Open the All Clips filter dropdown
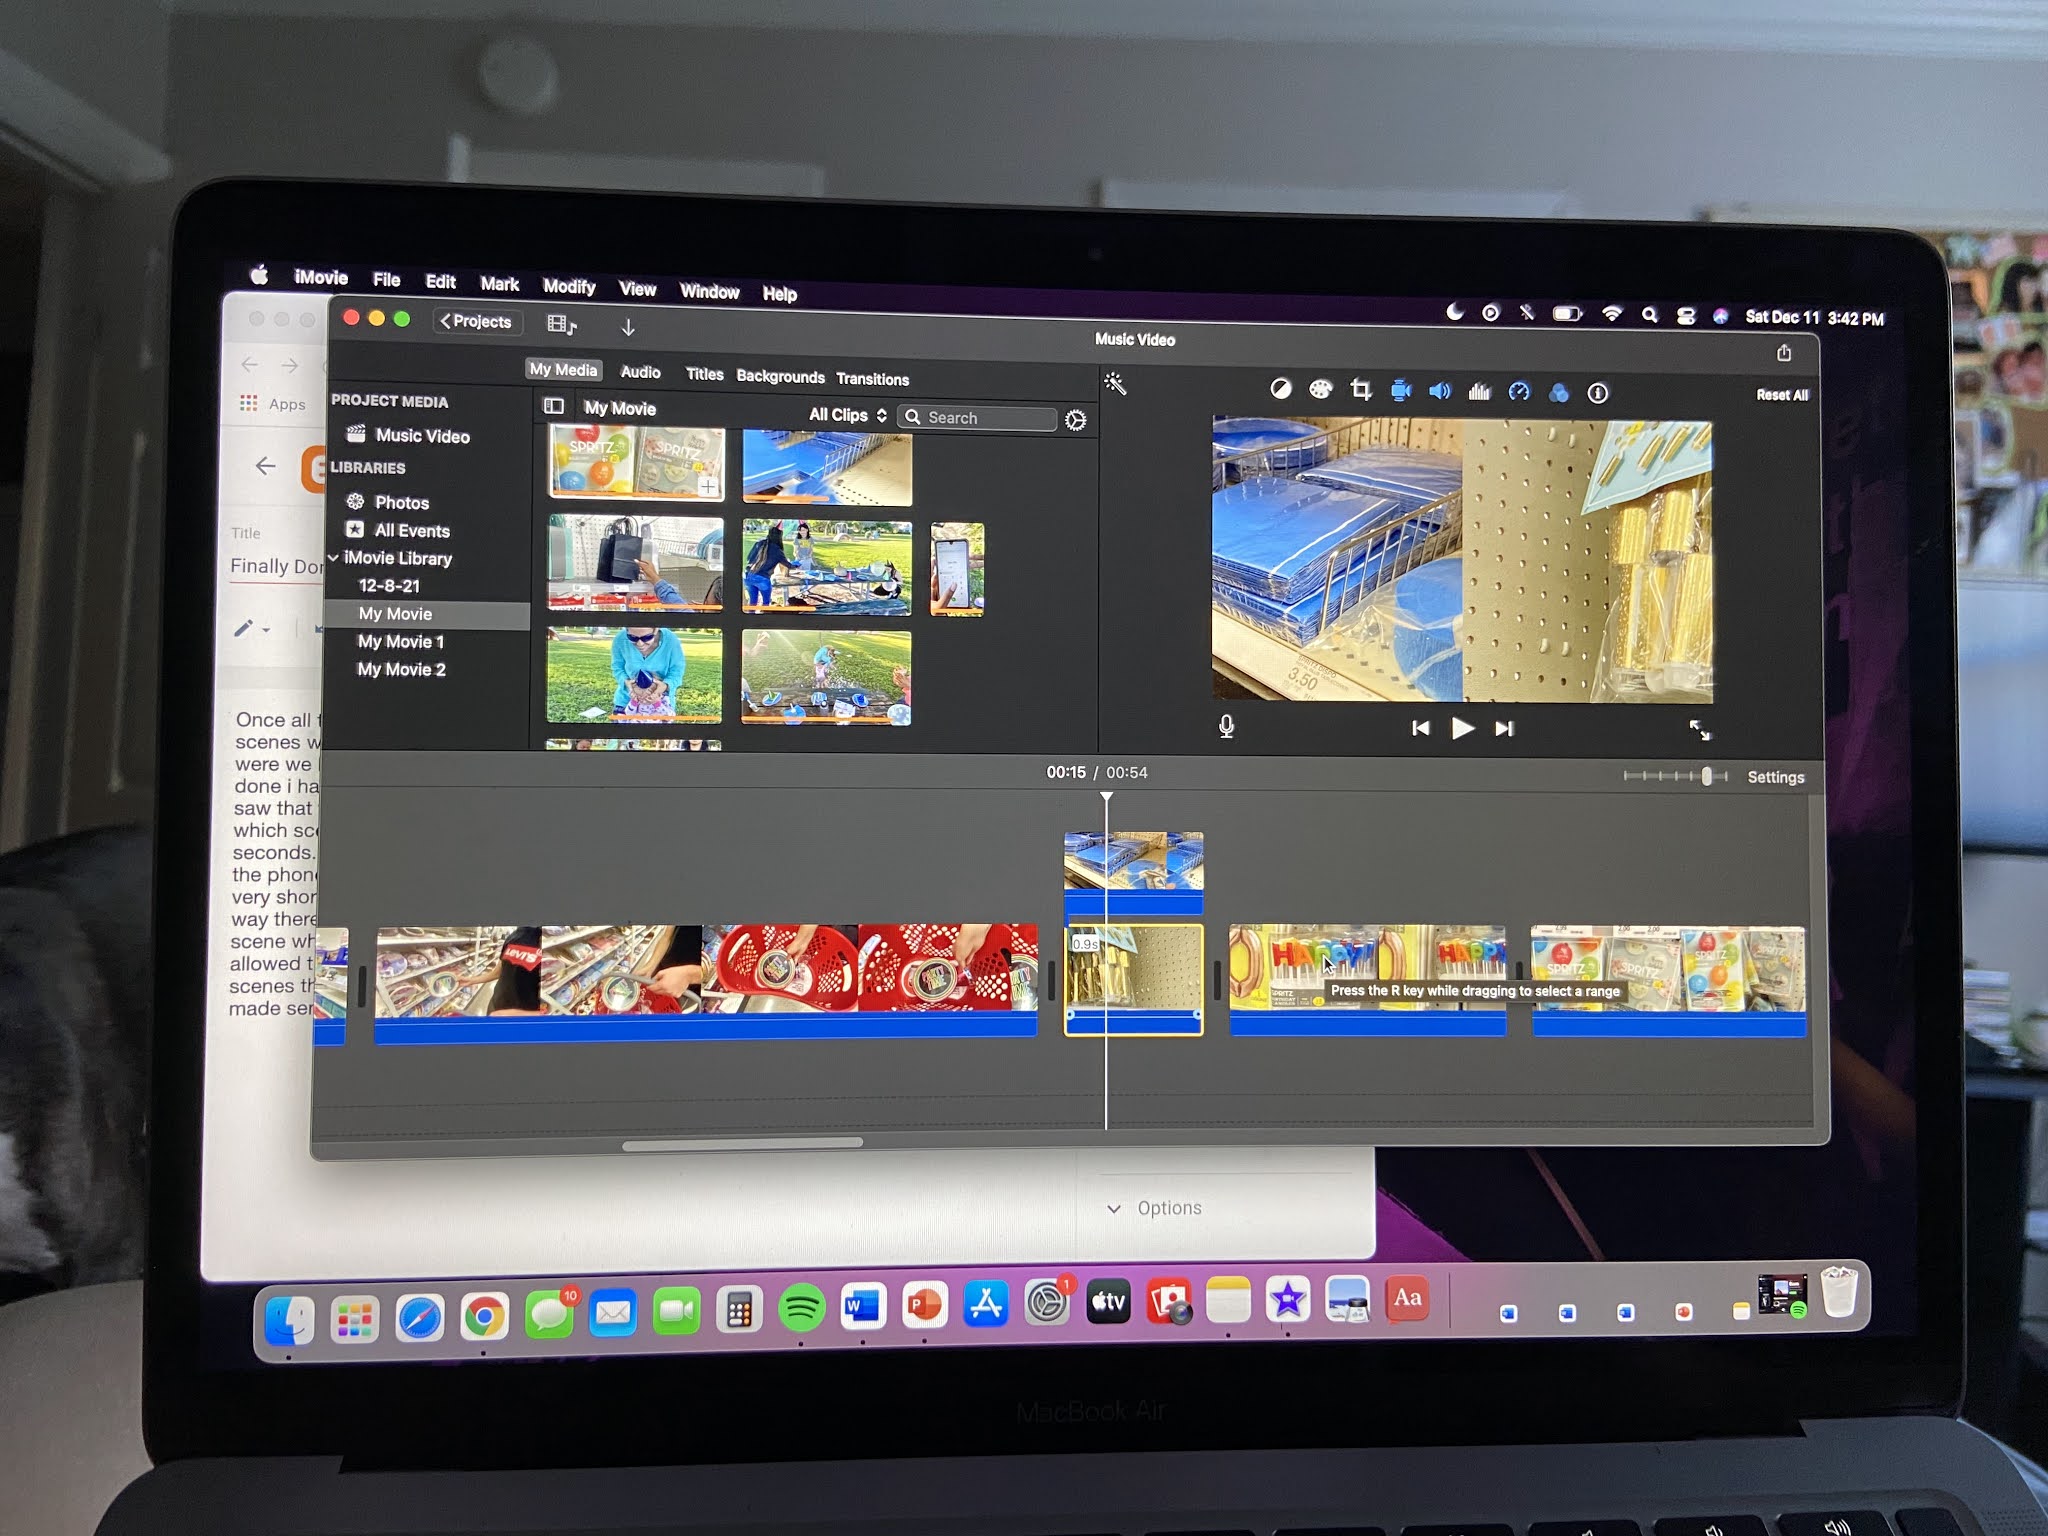 [847, 415]
